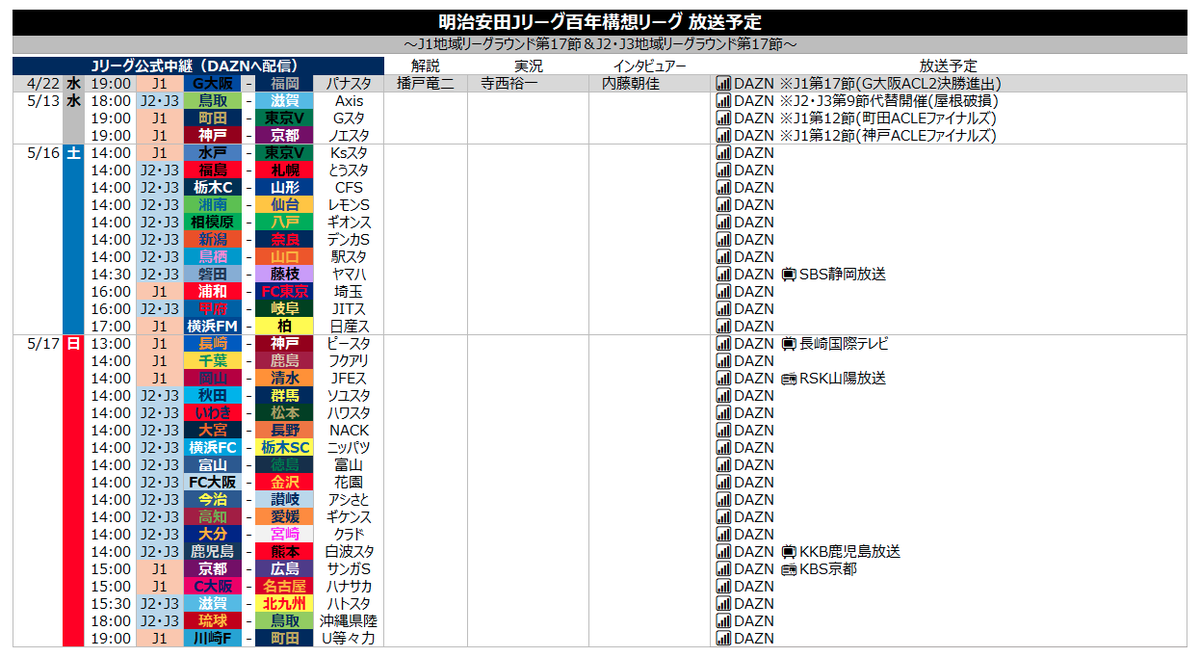Click the DAZN bars icon in 町田 vs 東京V row
The height and width of the screenshot is (657, 1200).
tap(724, 118)
